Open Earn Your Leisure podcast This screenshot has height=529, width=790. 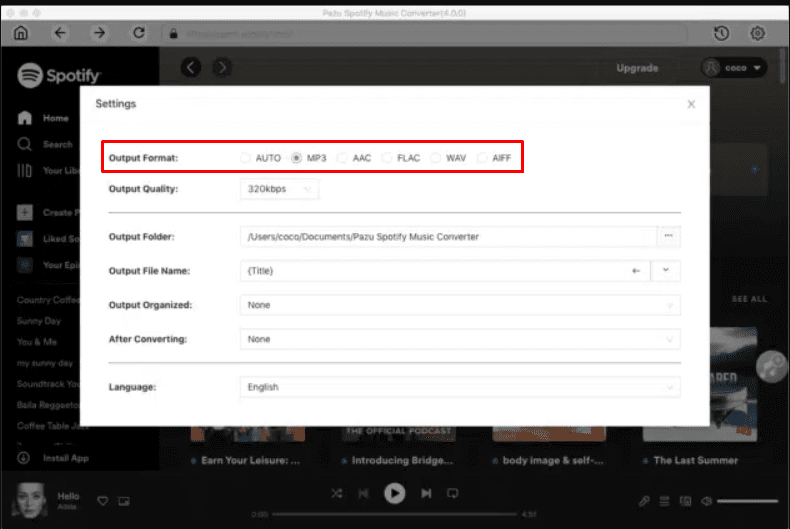(x=250, y=460)
